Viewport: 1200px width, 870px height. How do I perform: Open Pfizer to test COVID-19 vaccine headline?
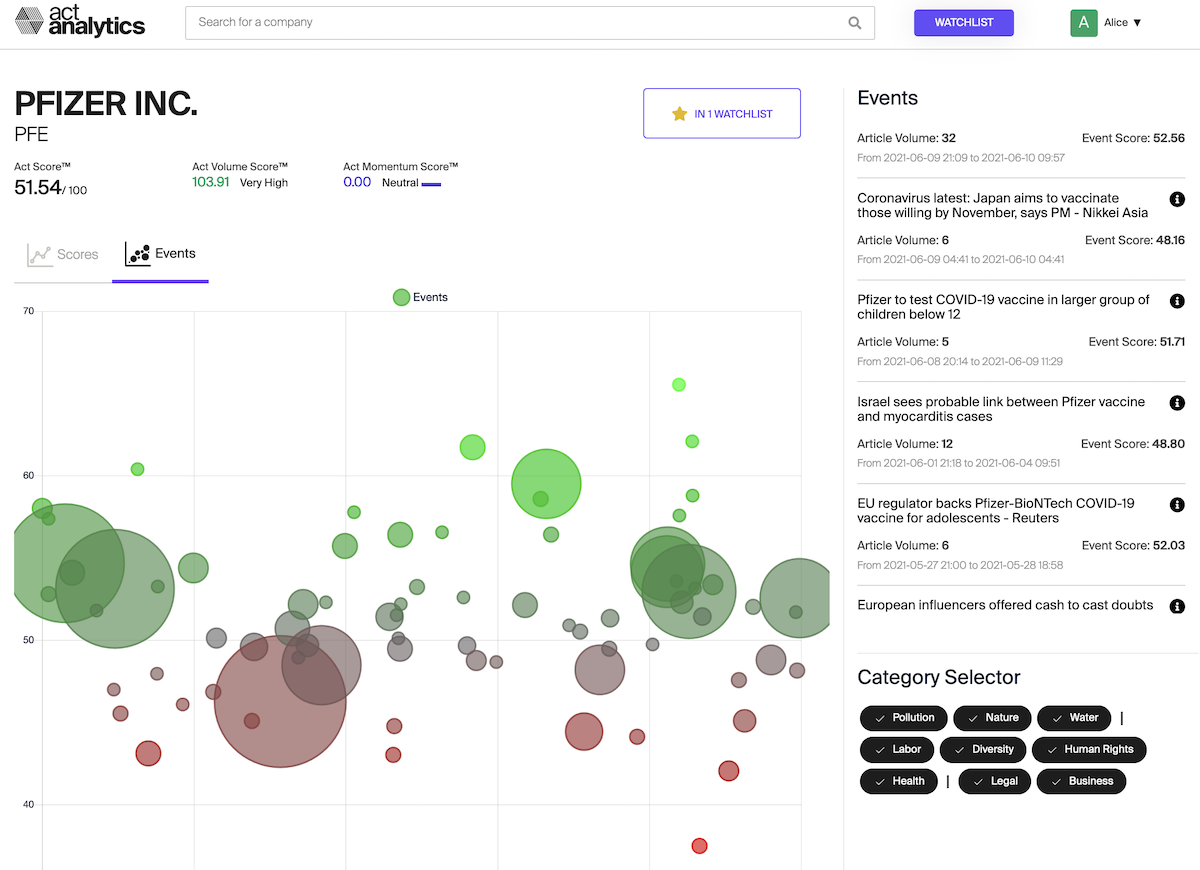[x=1003, y=307]
